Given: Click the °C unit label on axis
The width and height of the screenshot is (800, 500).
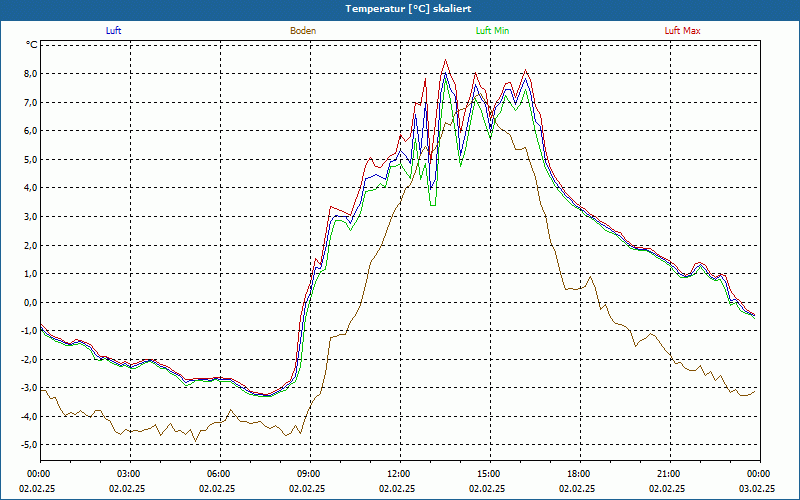Looking at the screenshot, I should (x=32, y=45).
